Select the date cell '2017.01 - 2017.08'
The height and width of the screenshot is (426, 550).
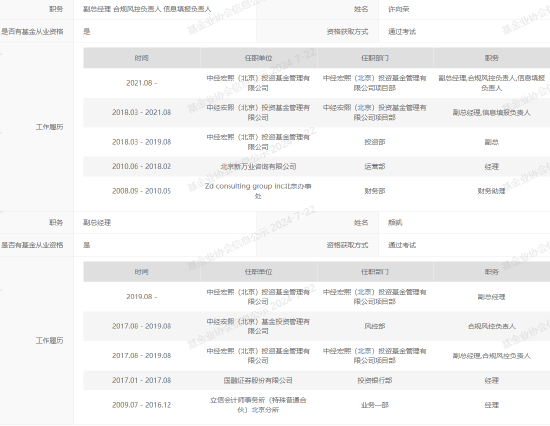click(141, 380)
